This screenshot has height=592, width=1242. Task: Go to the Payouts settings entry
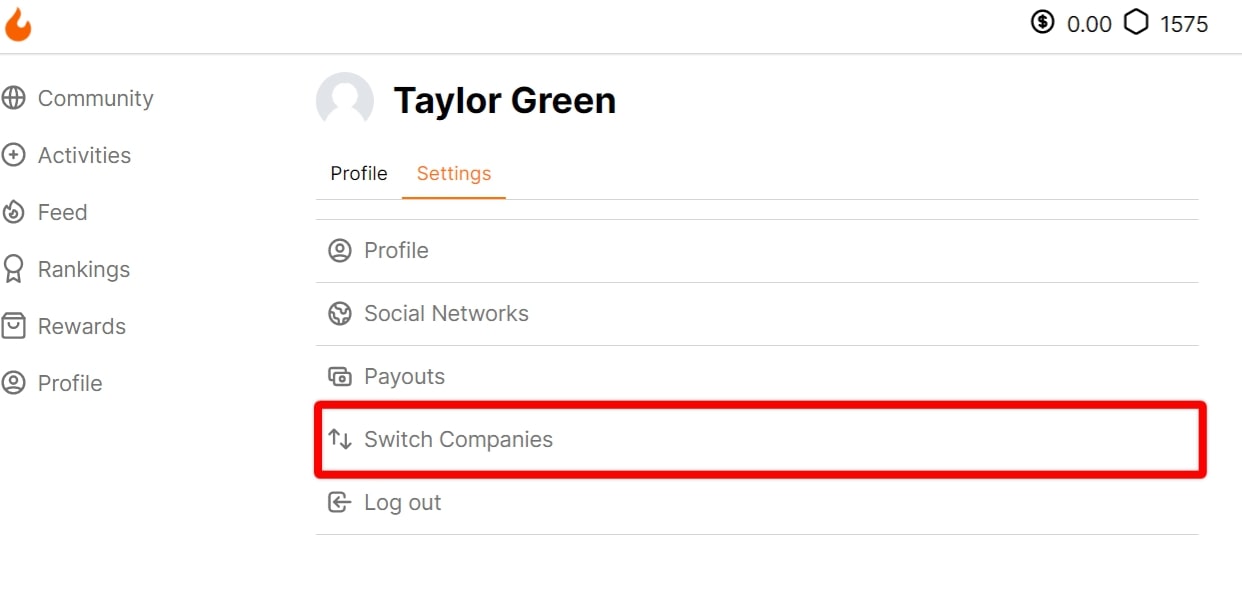[x=757, y=377]
